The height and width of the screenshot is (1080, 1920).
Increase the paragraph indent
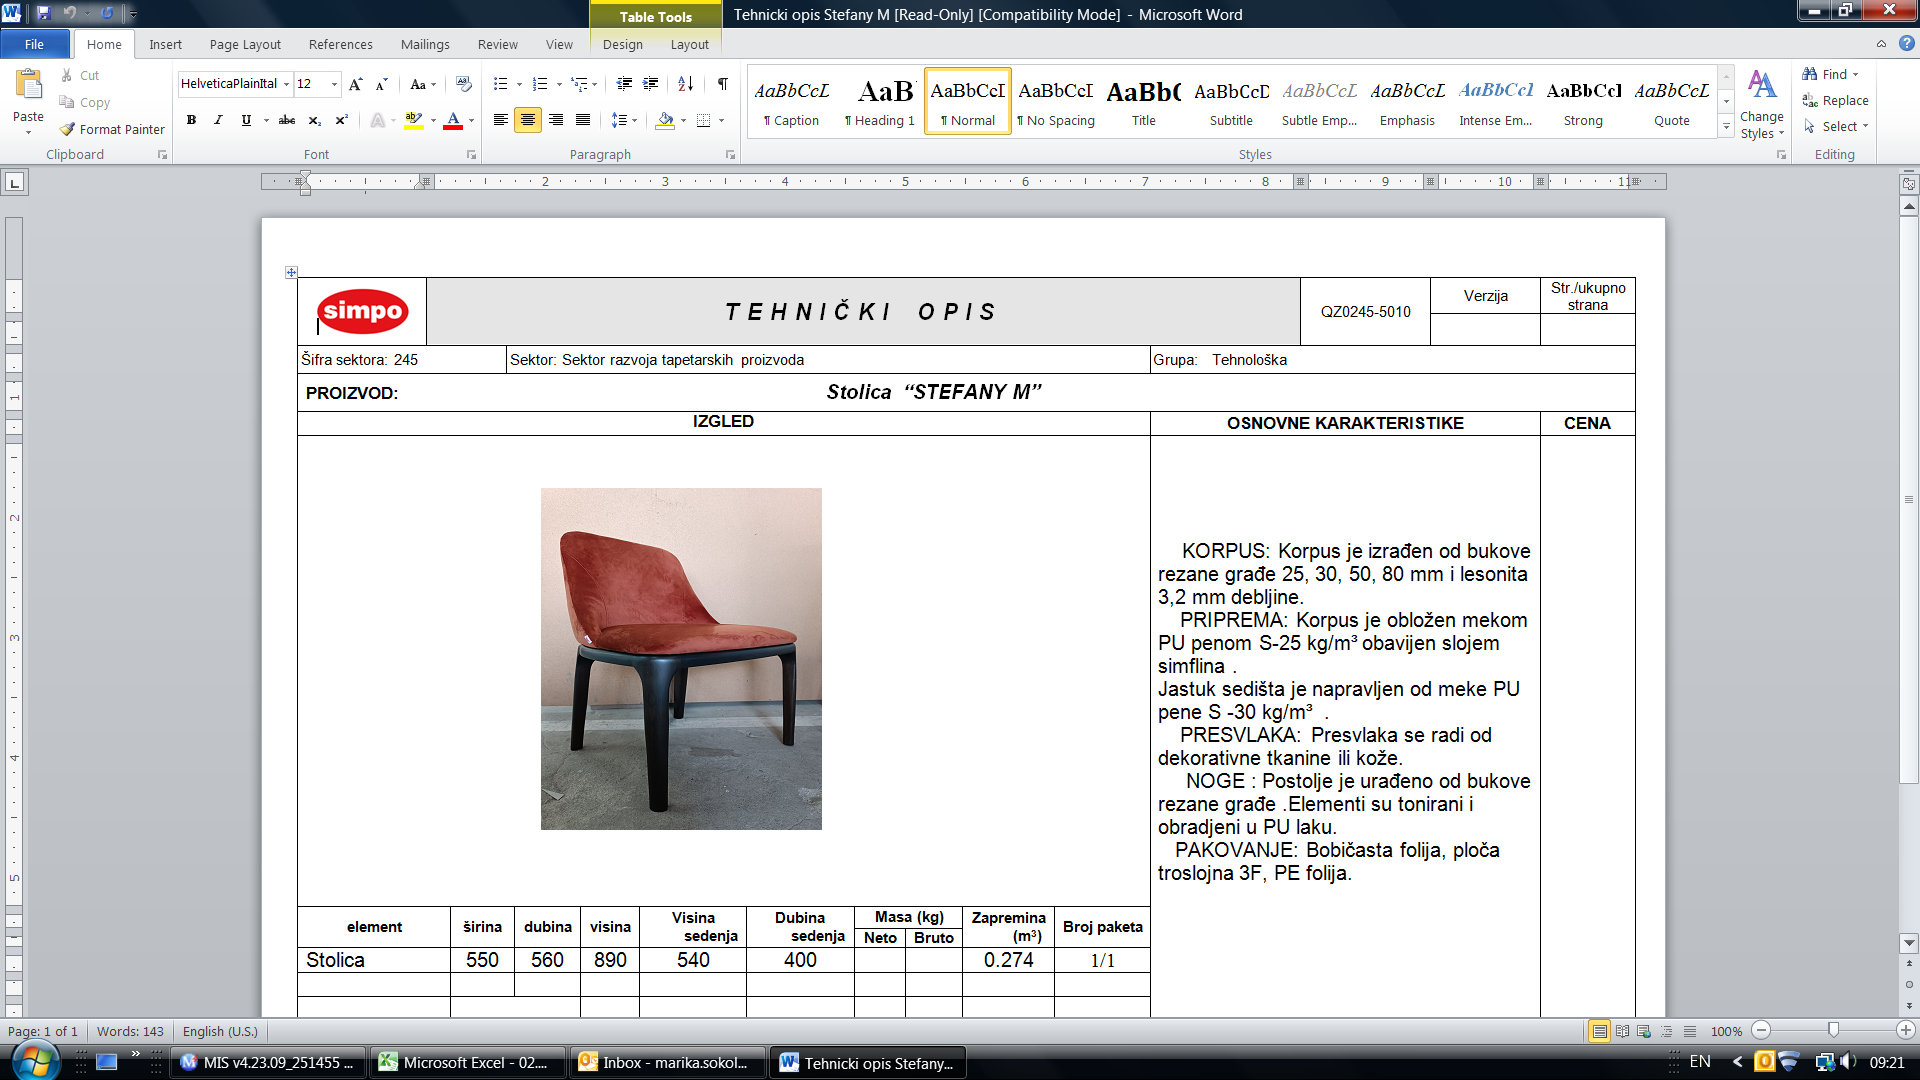coord(651,84)
